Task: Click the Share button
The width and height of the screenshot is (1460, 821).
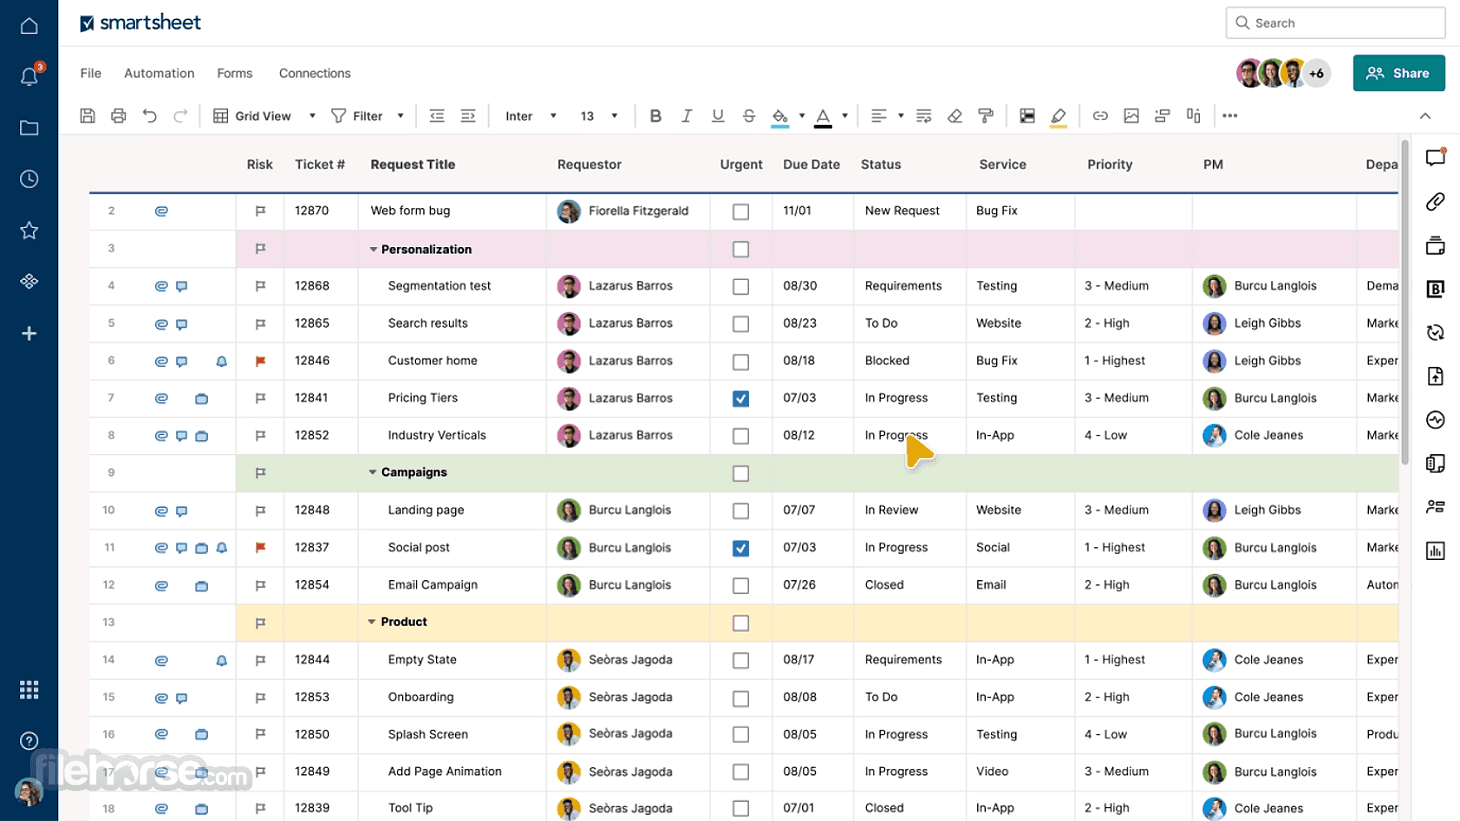Action: tap(1398, 73)
